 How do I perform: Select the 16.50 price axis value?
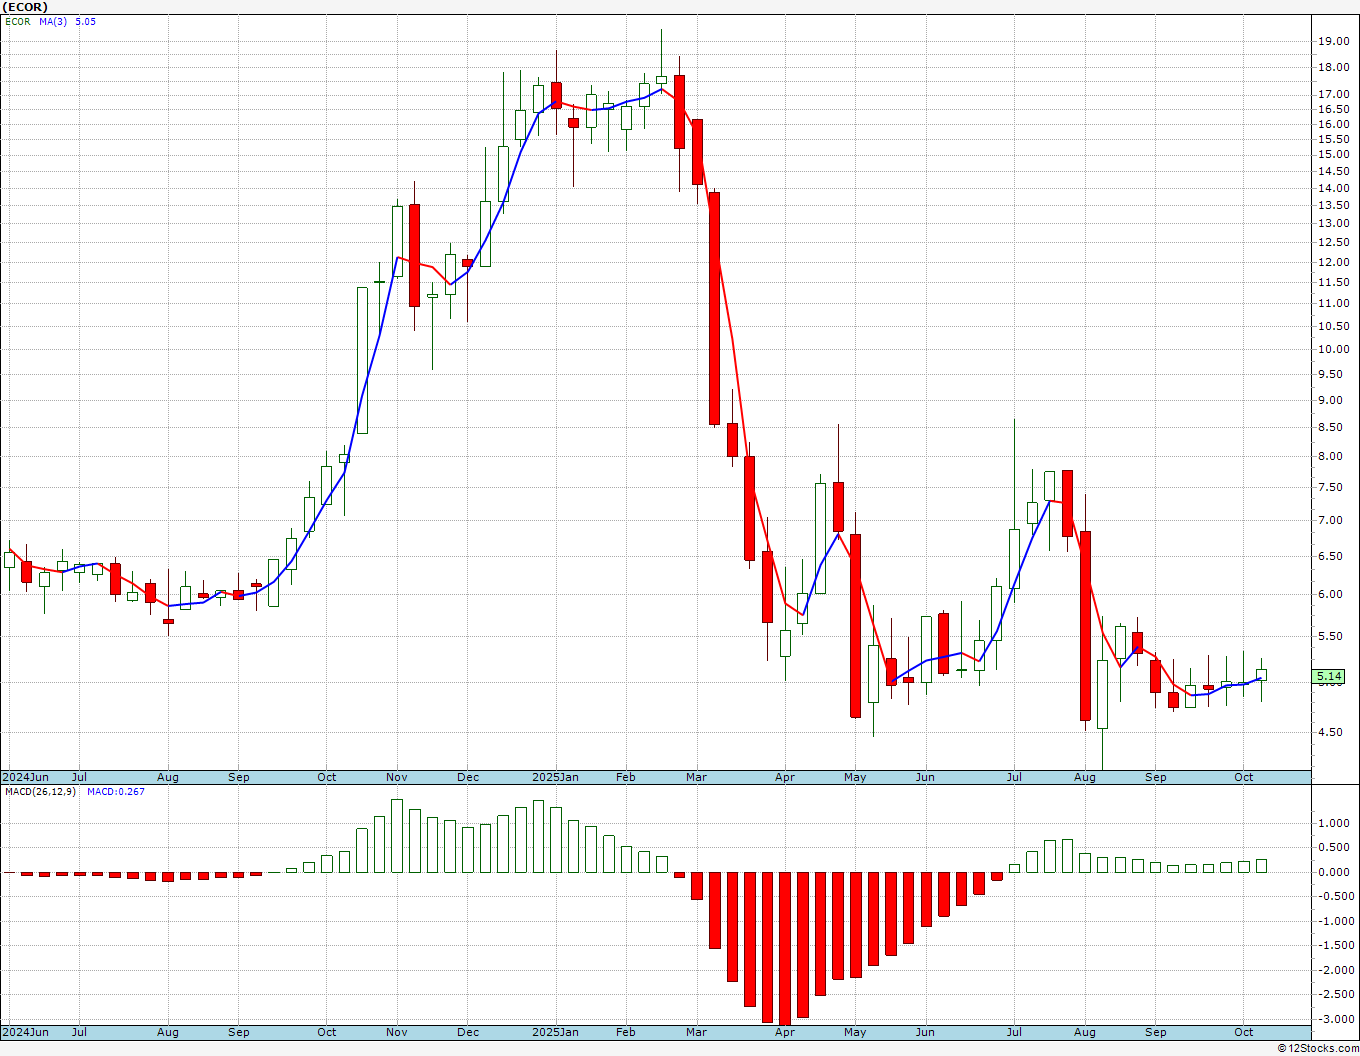point(1333,109)
